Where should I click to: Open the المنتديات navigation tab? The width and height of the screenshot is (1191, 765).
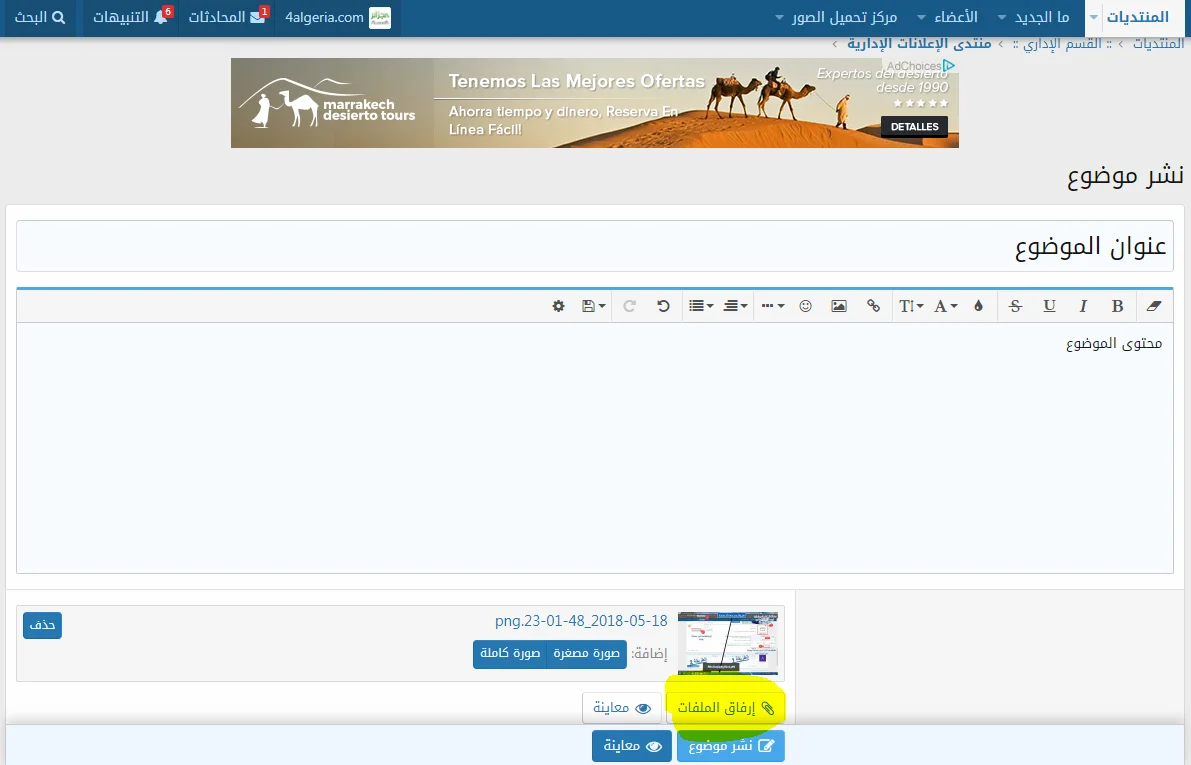click(1137, 18)
